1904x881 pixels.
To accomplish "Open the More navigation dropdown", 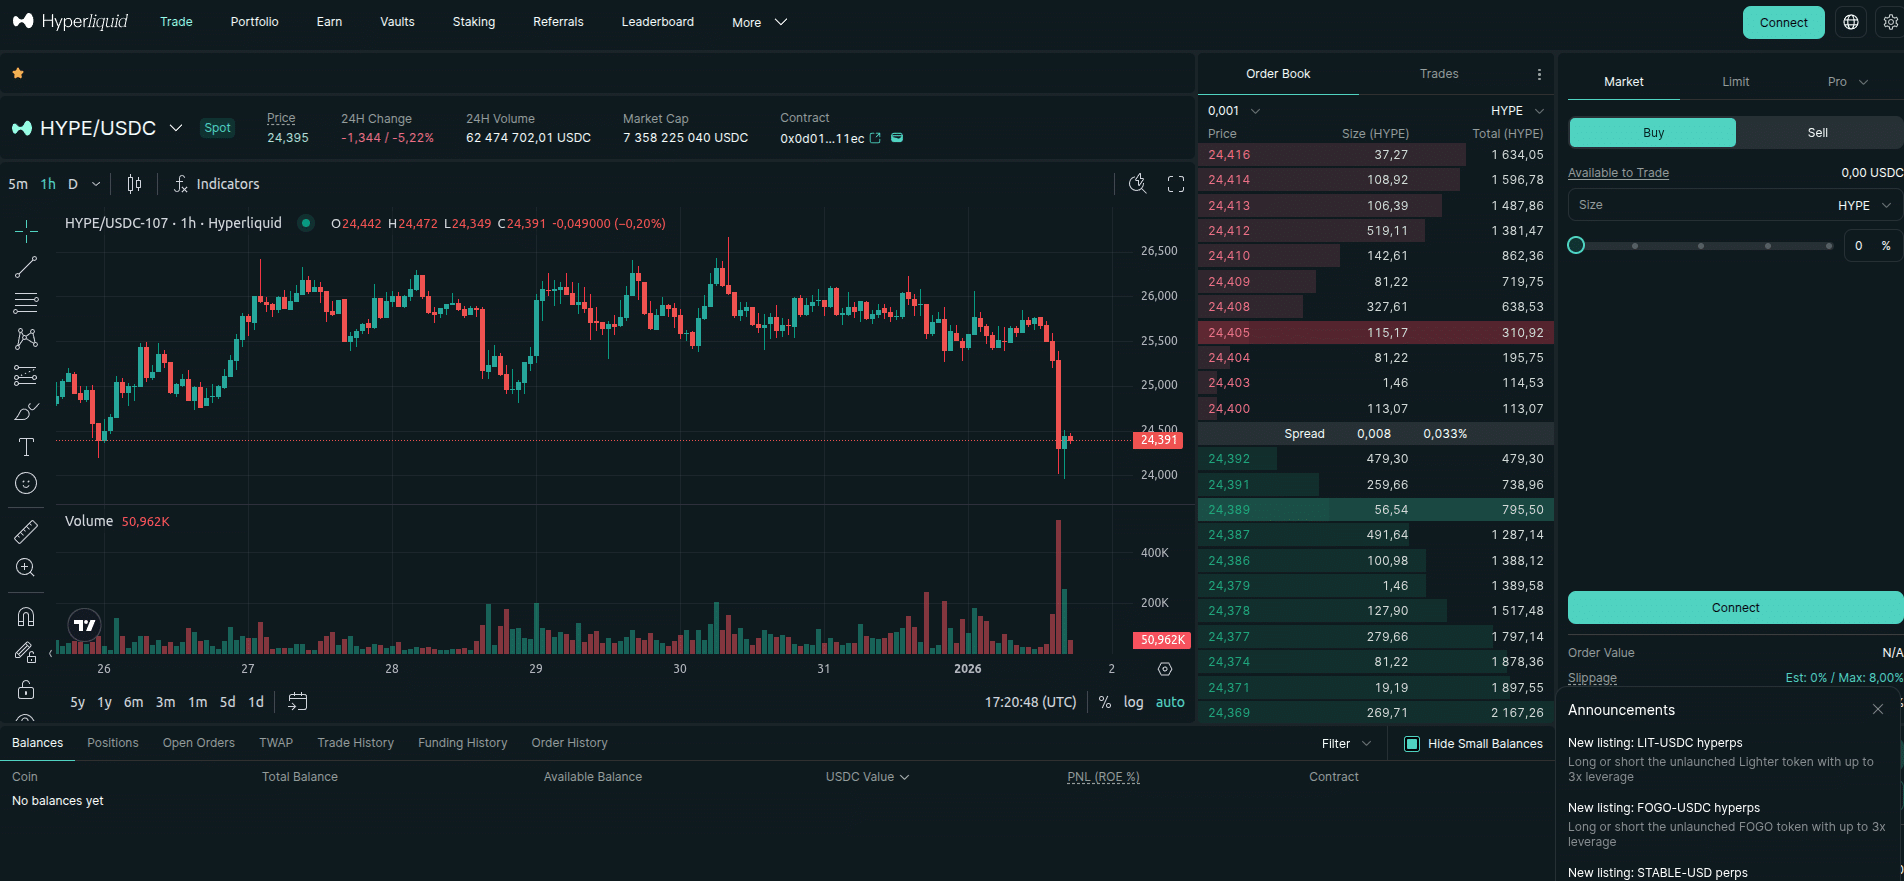I will pyautogui.click(x=759, y=22).
